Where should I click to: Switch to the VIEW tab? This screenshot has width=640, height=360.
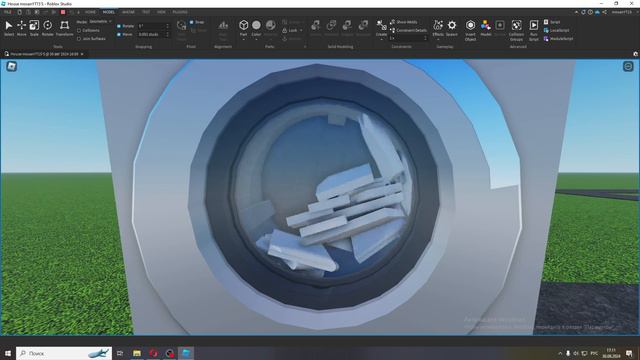click(161, 12)
